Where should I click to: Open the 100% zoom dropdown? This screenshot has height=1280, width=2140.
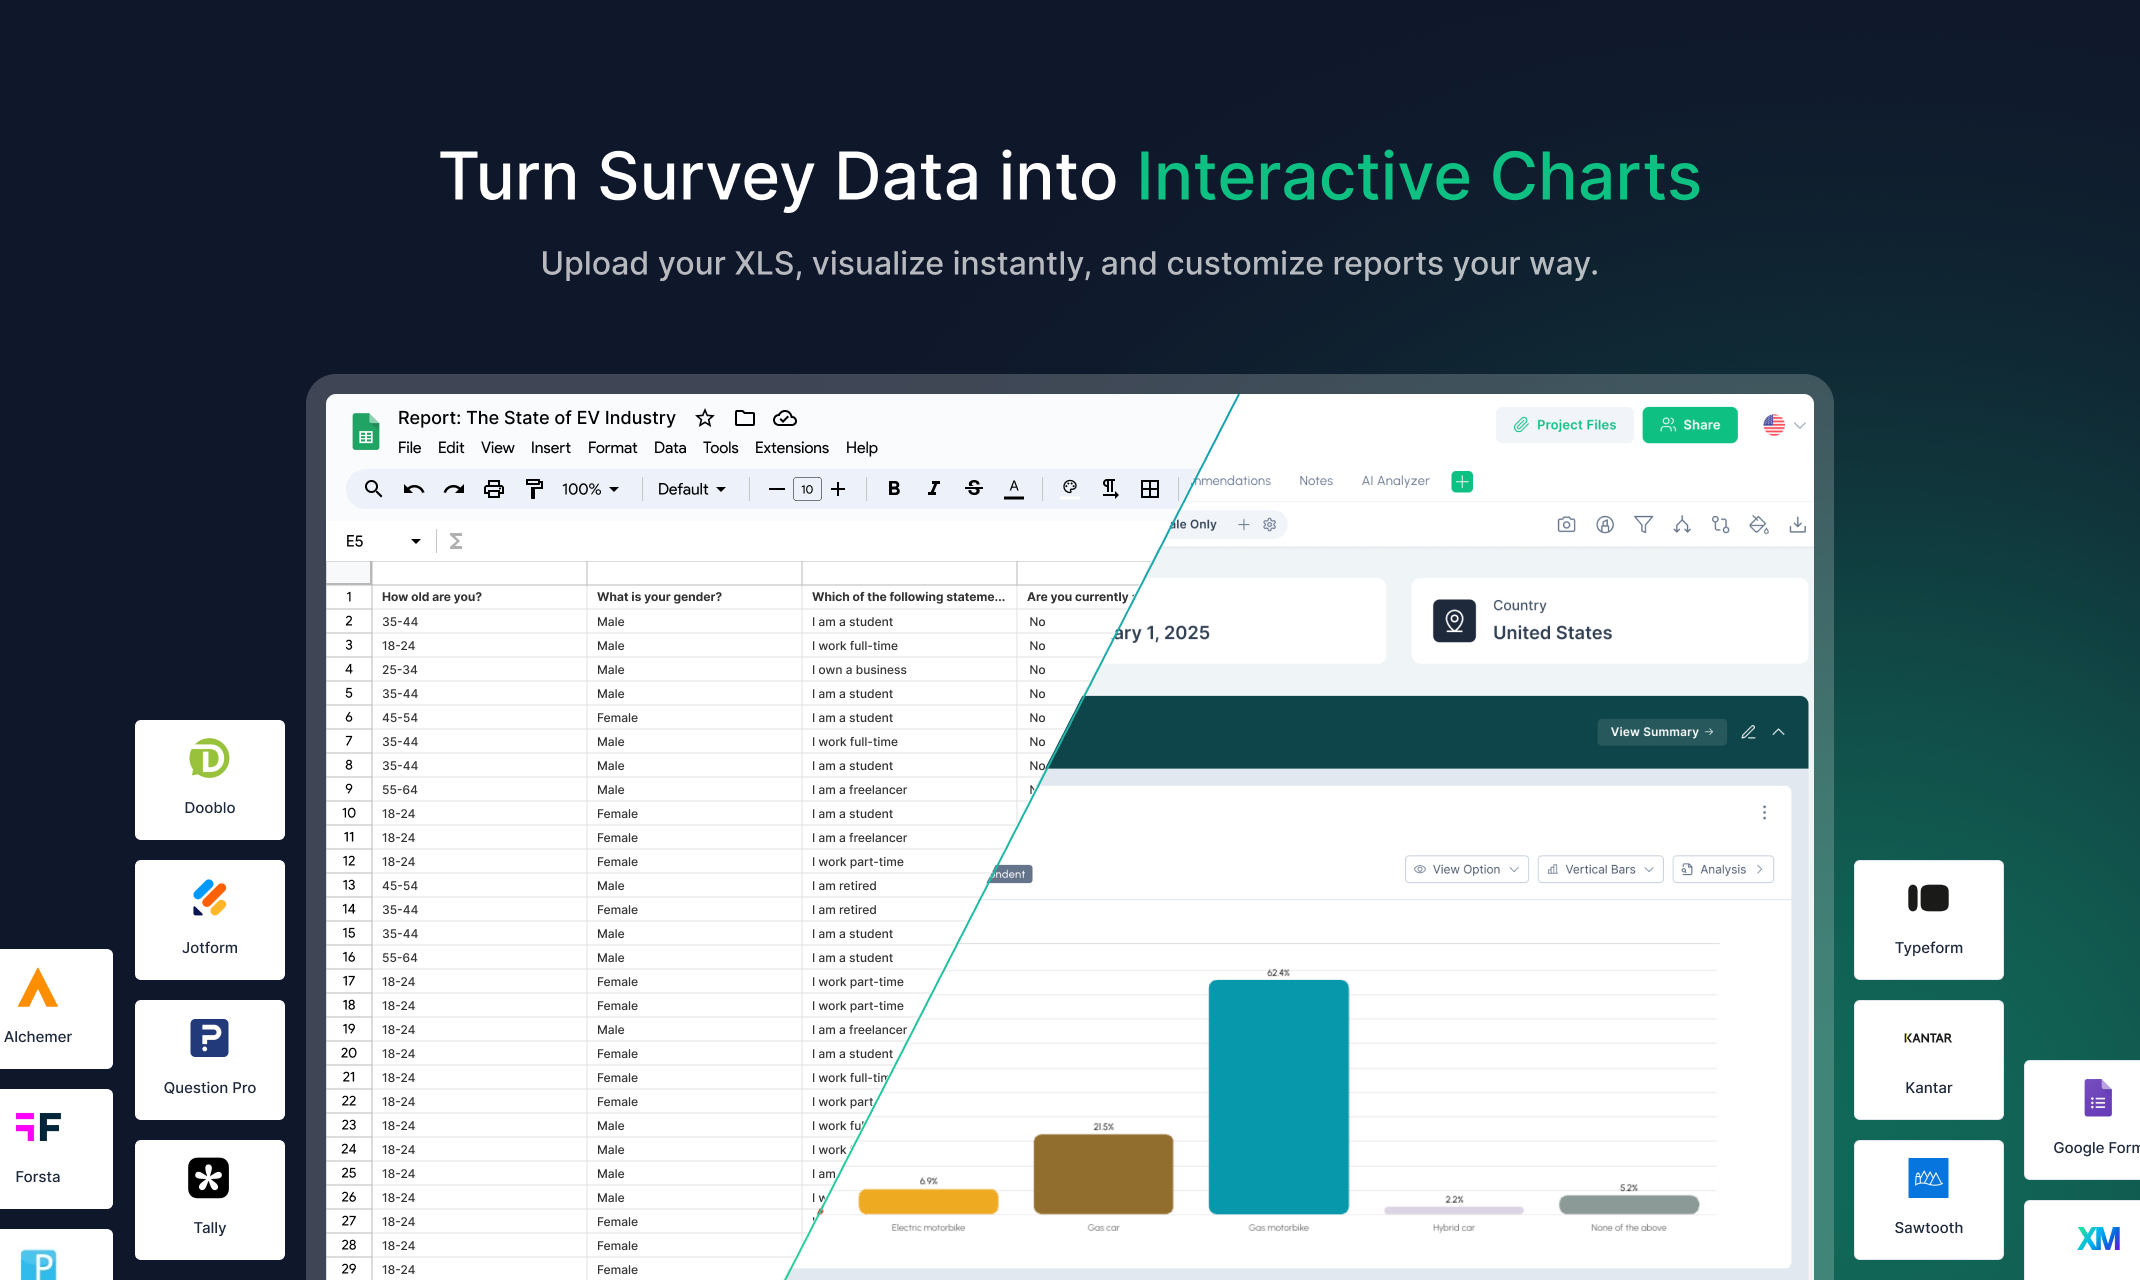(590, 489)
